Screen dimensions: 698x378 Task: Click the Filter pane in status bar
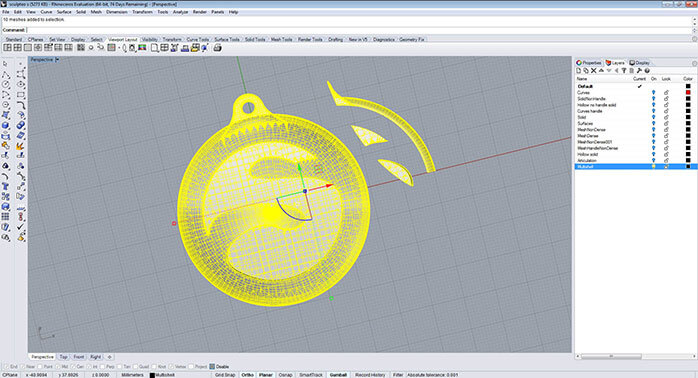coord(398,375)
